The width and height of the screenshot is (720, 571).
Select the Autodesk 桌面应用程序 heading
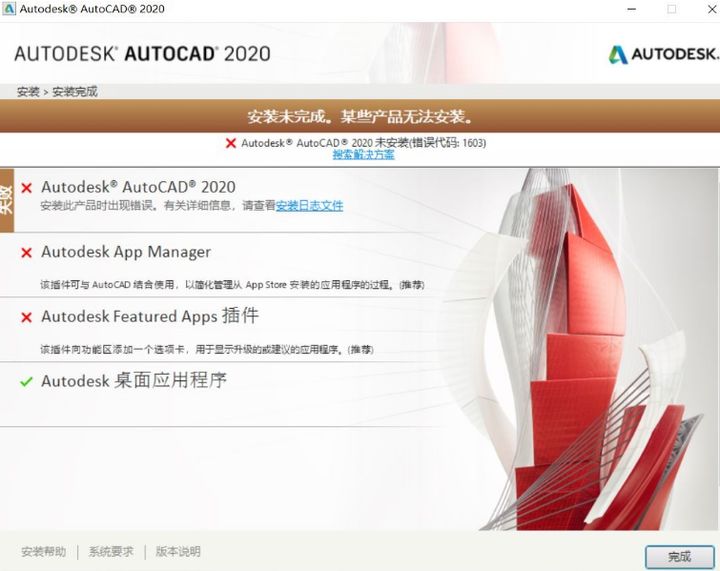(134, 381)
